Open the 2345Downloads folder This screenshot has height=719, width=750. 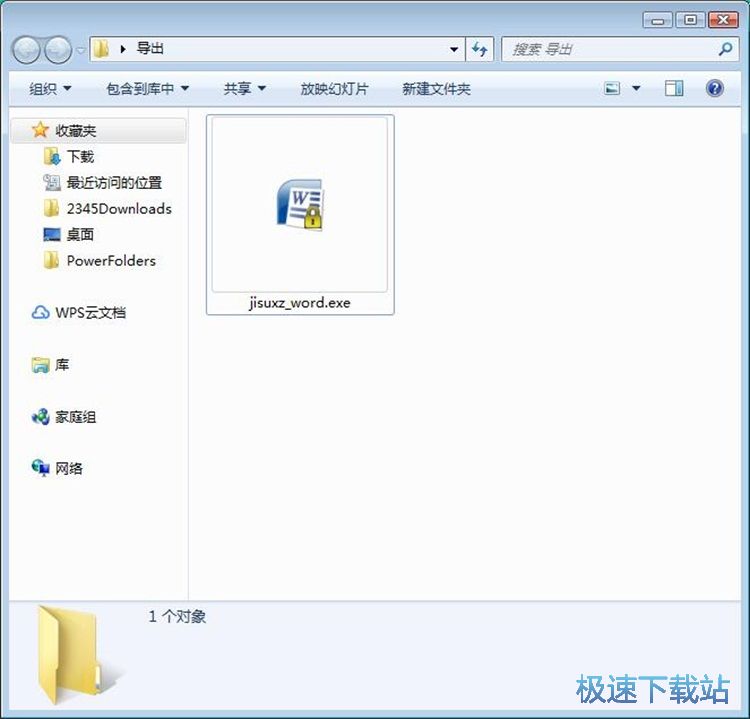tap(119, 209)
